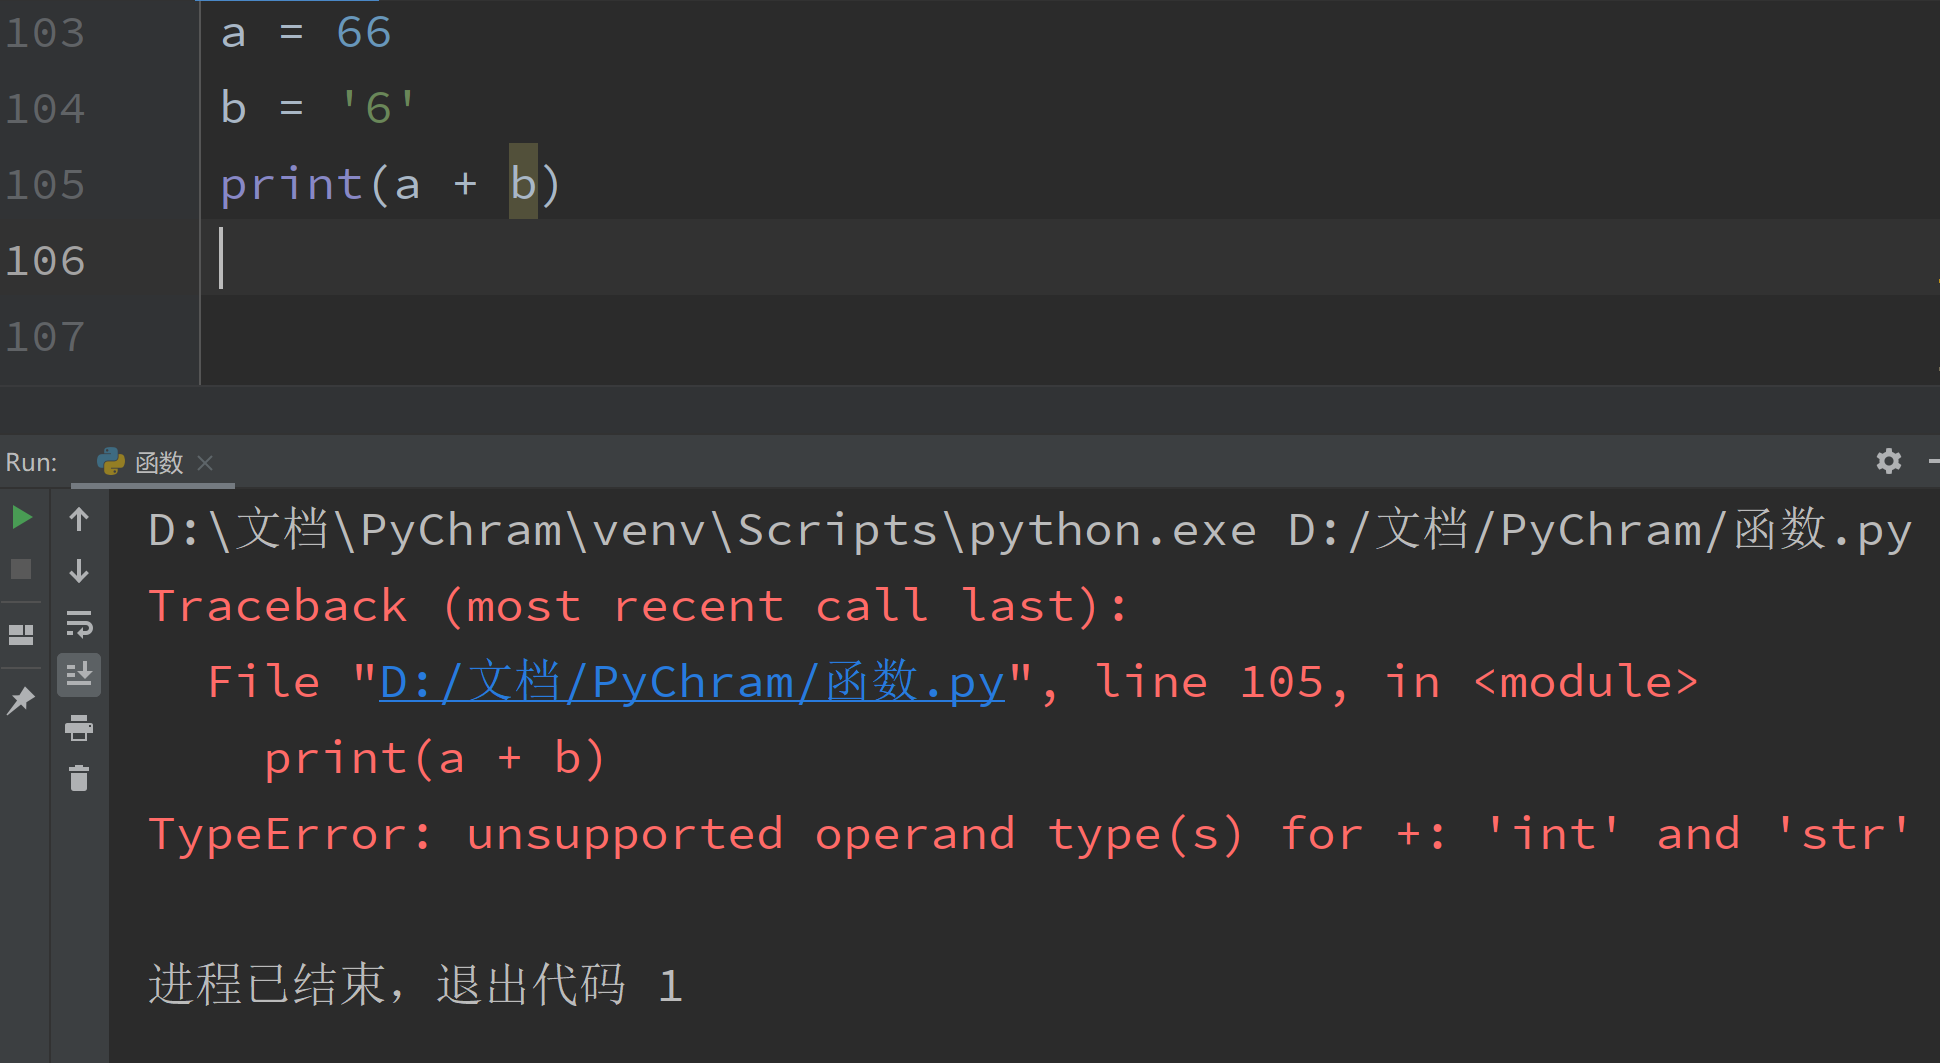Click the print keyword on line 105
The width and height of the screenshot is (1940, 1063).
pos(291,185)
